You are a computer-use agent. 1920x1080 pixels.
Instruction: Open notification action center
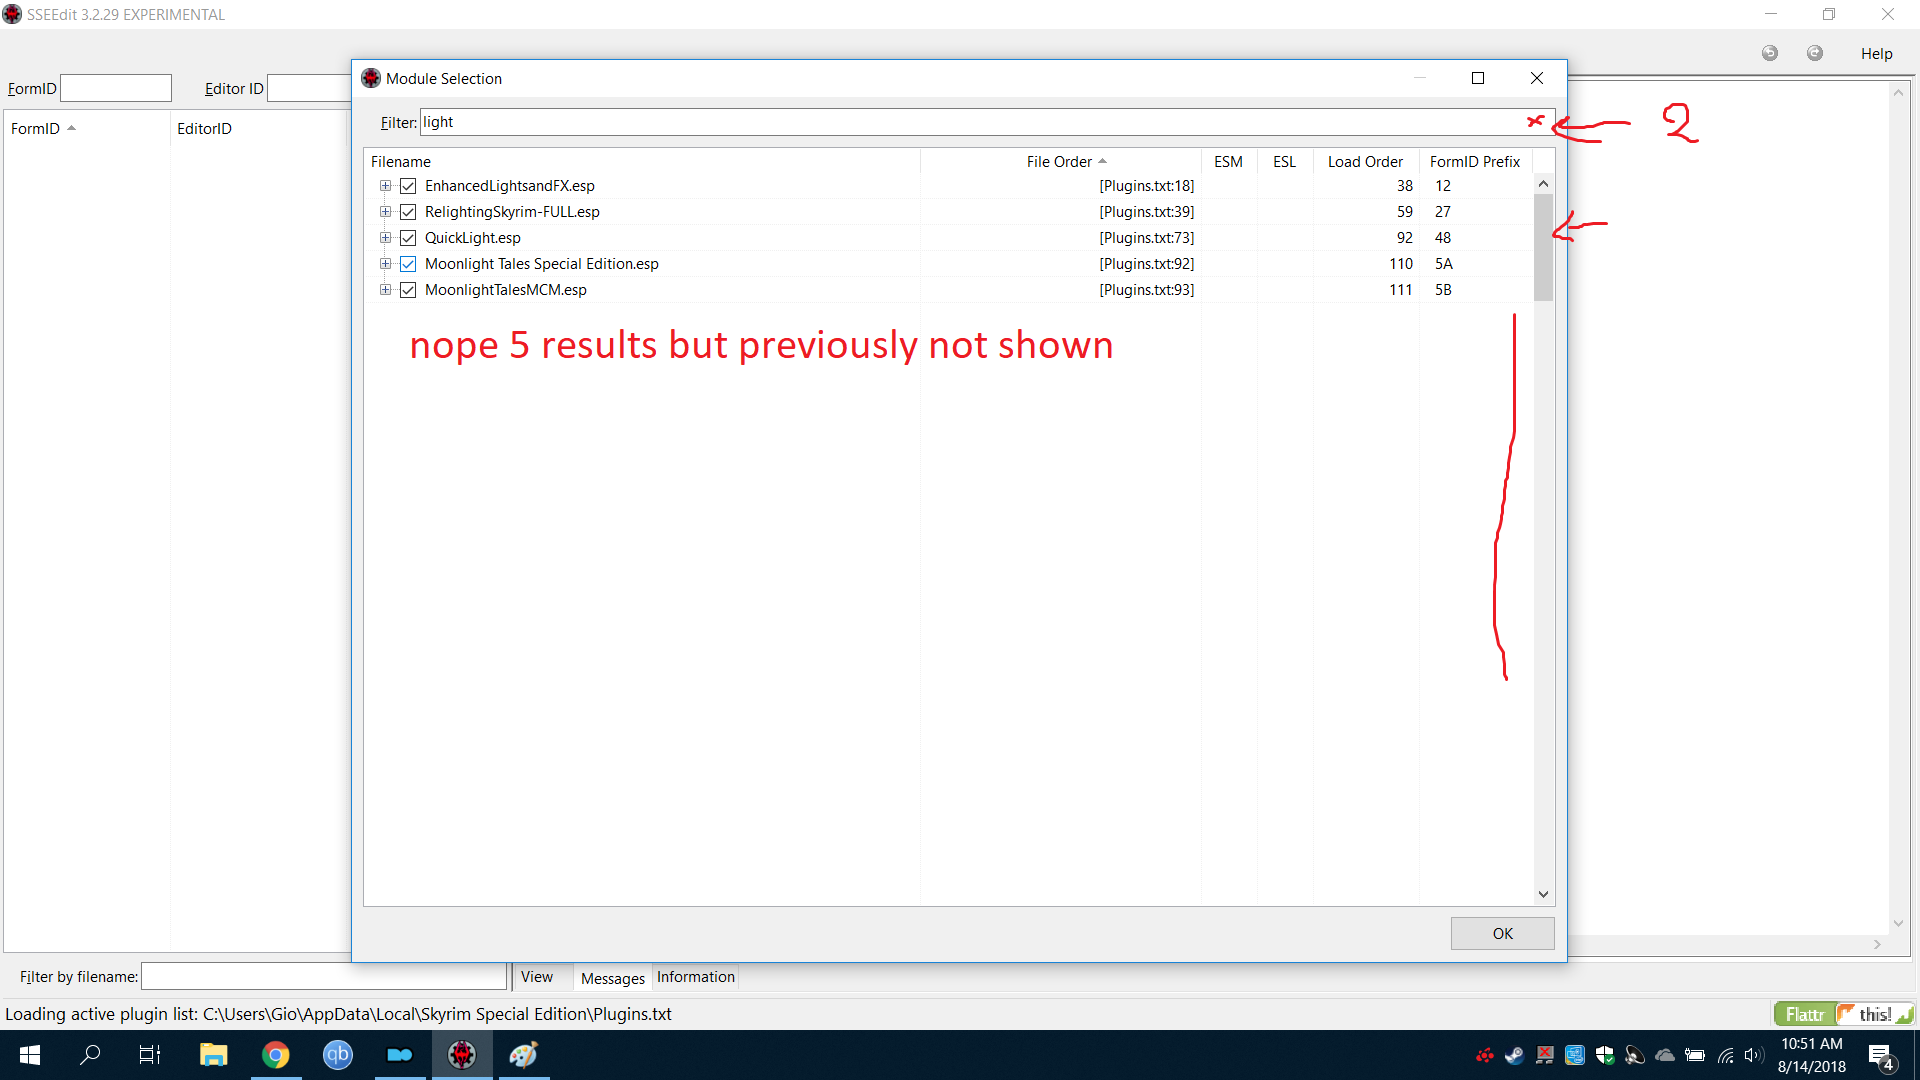coord(1881,1056)
